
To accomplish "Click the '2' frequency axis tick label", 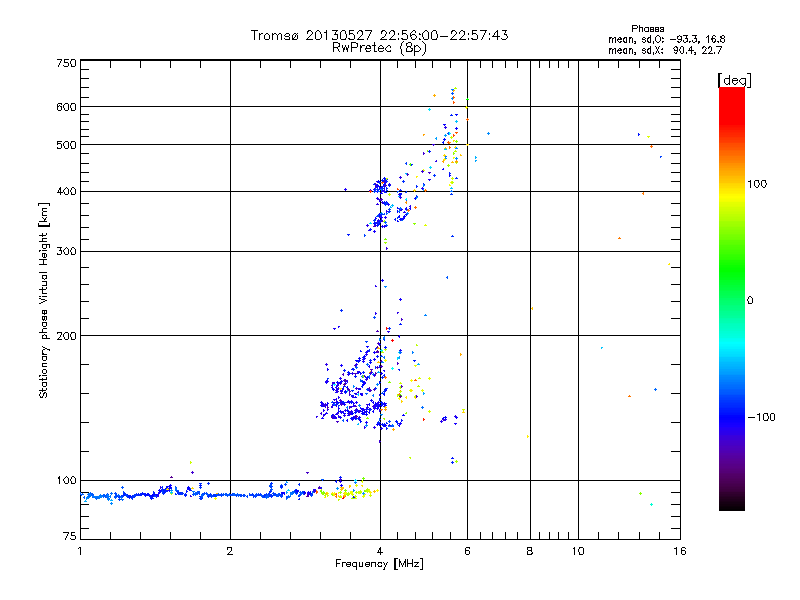I will click(230, 551).
